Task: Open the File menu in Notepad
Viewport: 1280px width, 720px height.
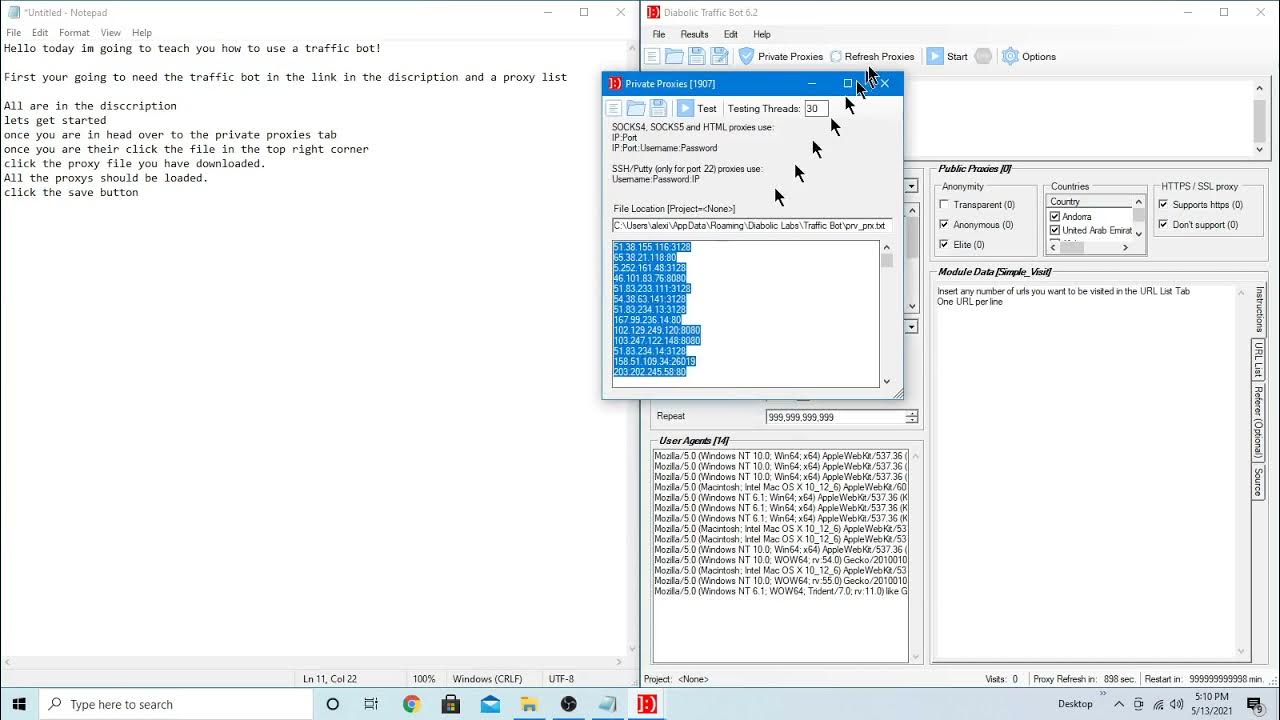Action: coord(13,33)
